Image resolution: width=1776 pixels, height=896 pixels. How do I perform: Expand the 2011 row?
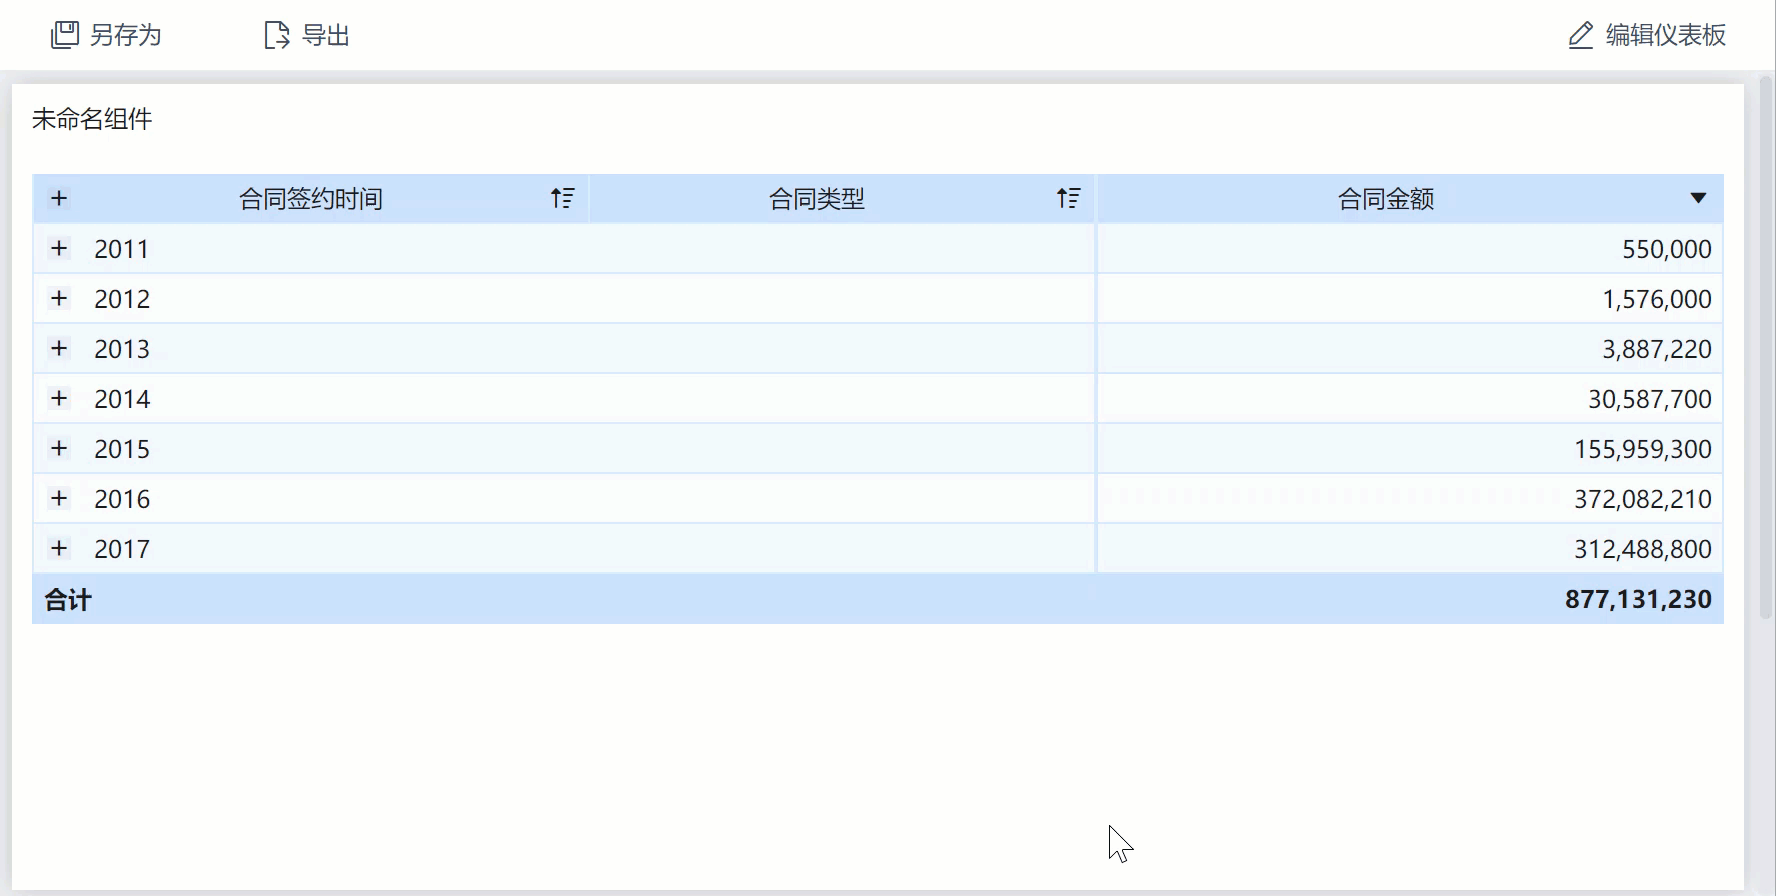point(59,248)
